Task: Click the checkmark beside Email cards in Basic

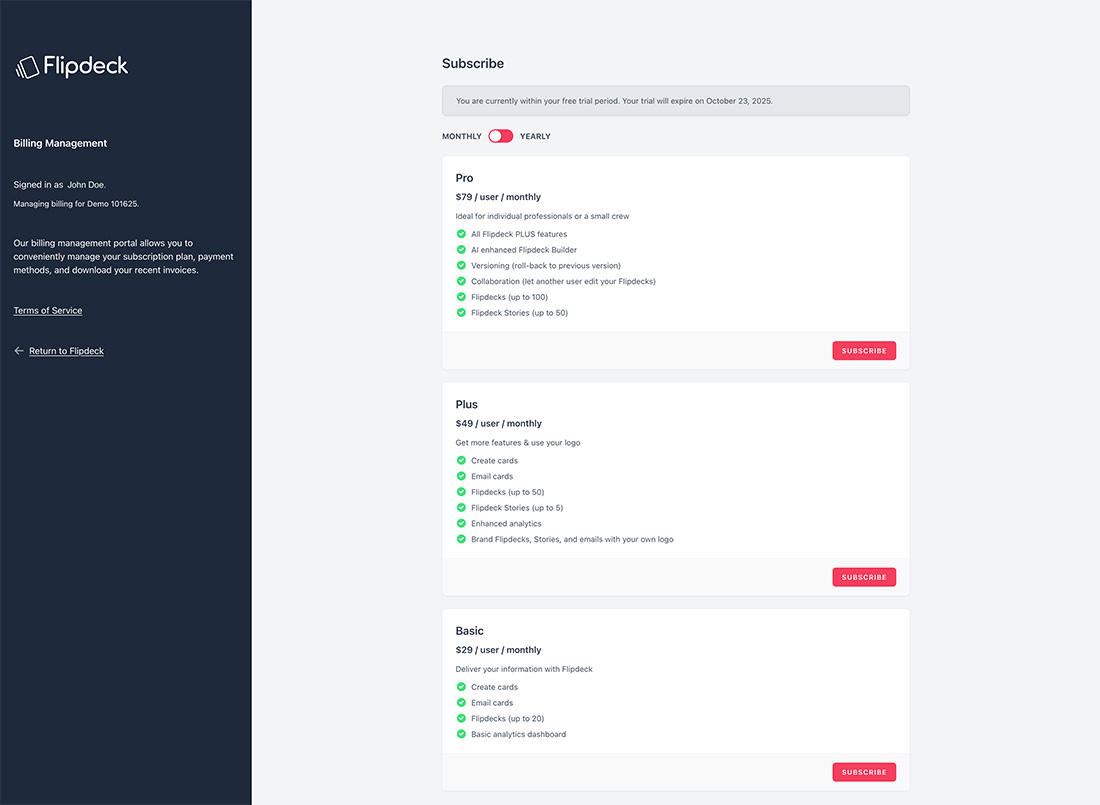Action: pyautogui.click(x=462, y=702)
